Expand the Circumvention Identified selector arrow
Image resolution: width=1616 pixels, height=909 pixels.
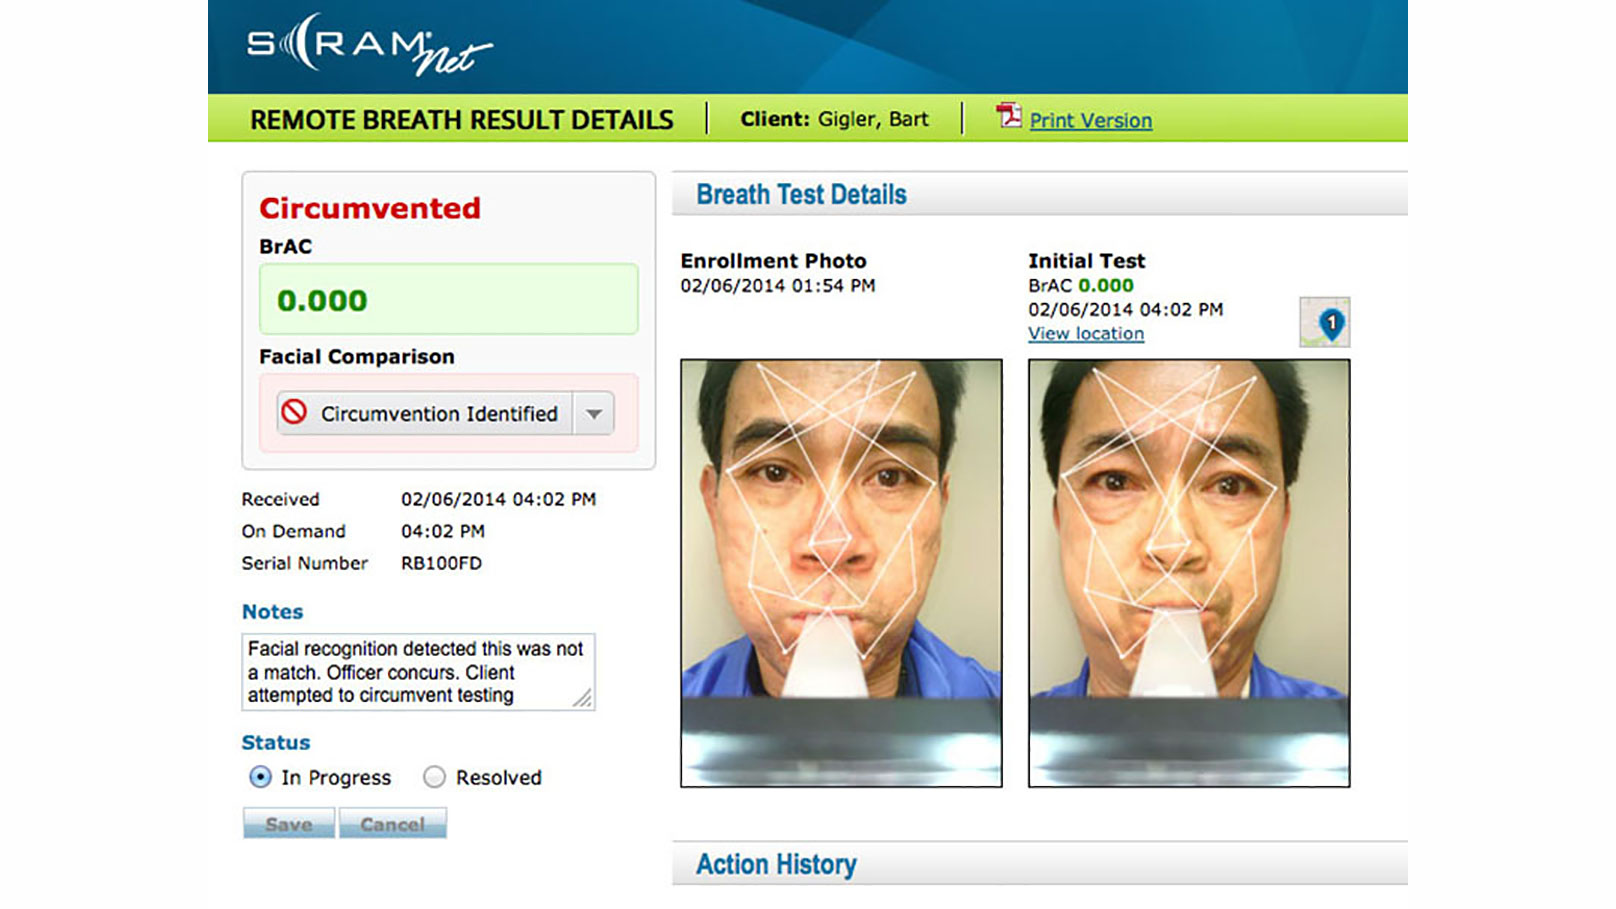click(x=594, y=413)
